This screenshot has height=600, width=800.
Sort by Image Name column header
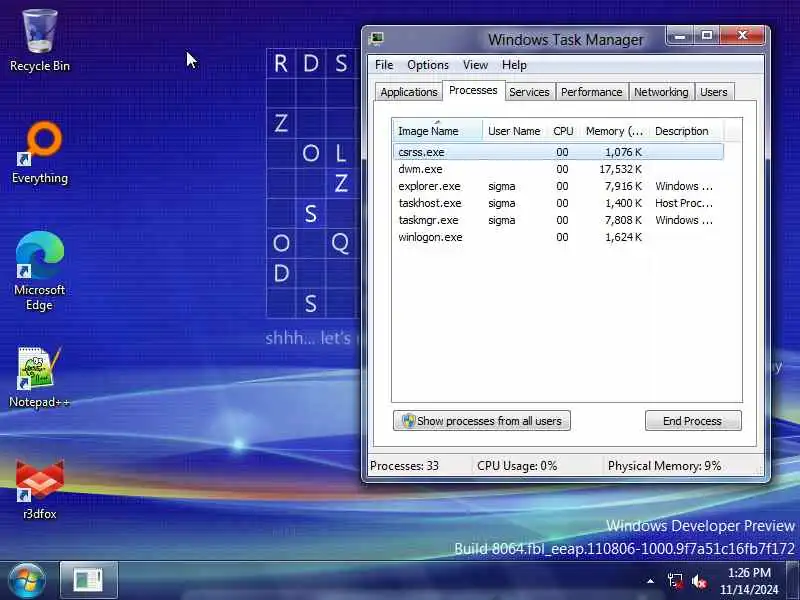click(437, 131)
